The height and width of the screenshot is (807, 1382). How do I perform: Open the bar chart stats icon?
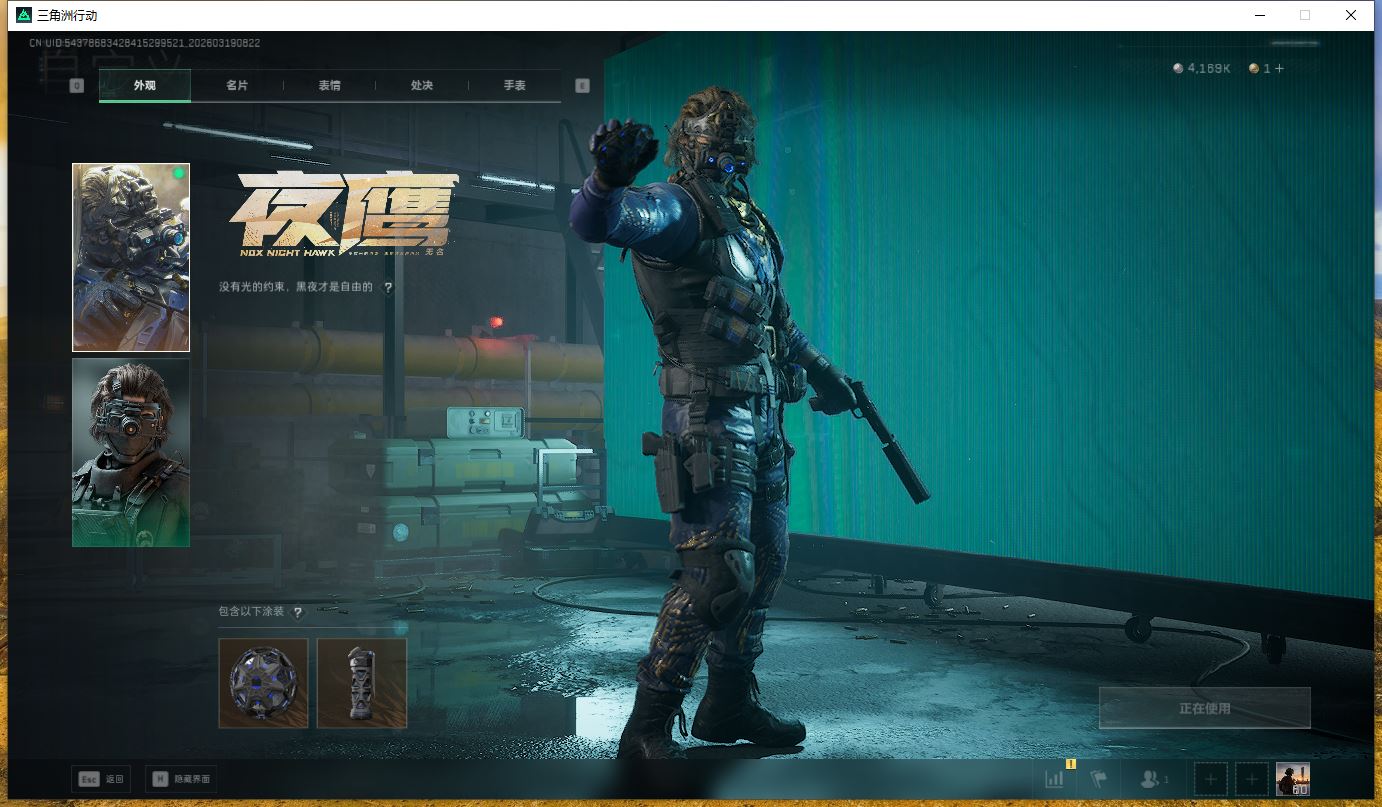coord(1055,779)
